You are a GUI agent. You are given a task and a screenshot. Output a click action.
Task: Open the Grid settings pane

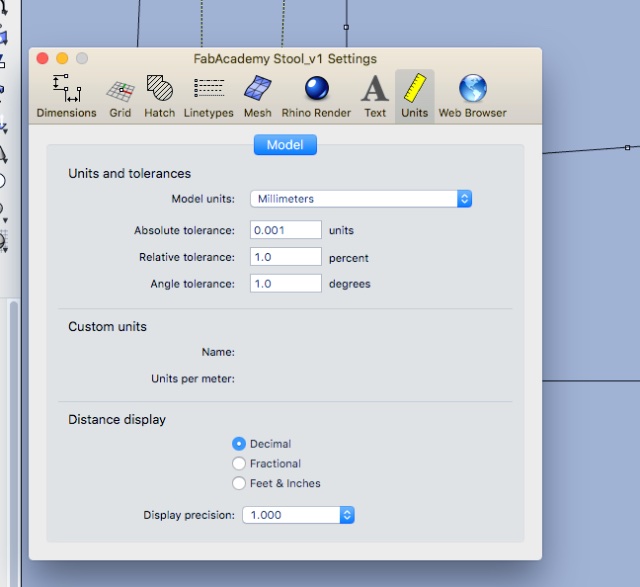pyautogui.click(x=120, y=96)
